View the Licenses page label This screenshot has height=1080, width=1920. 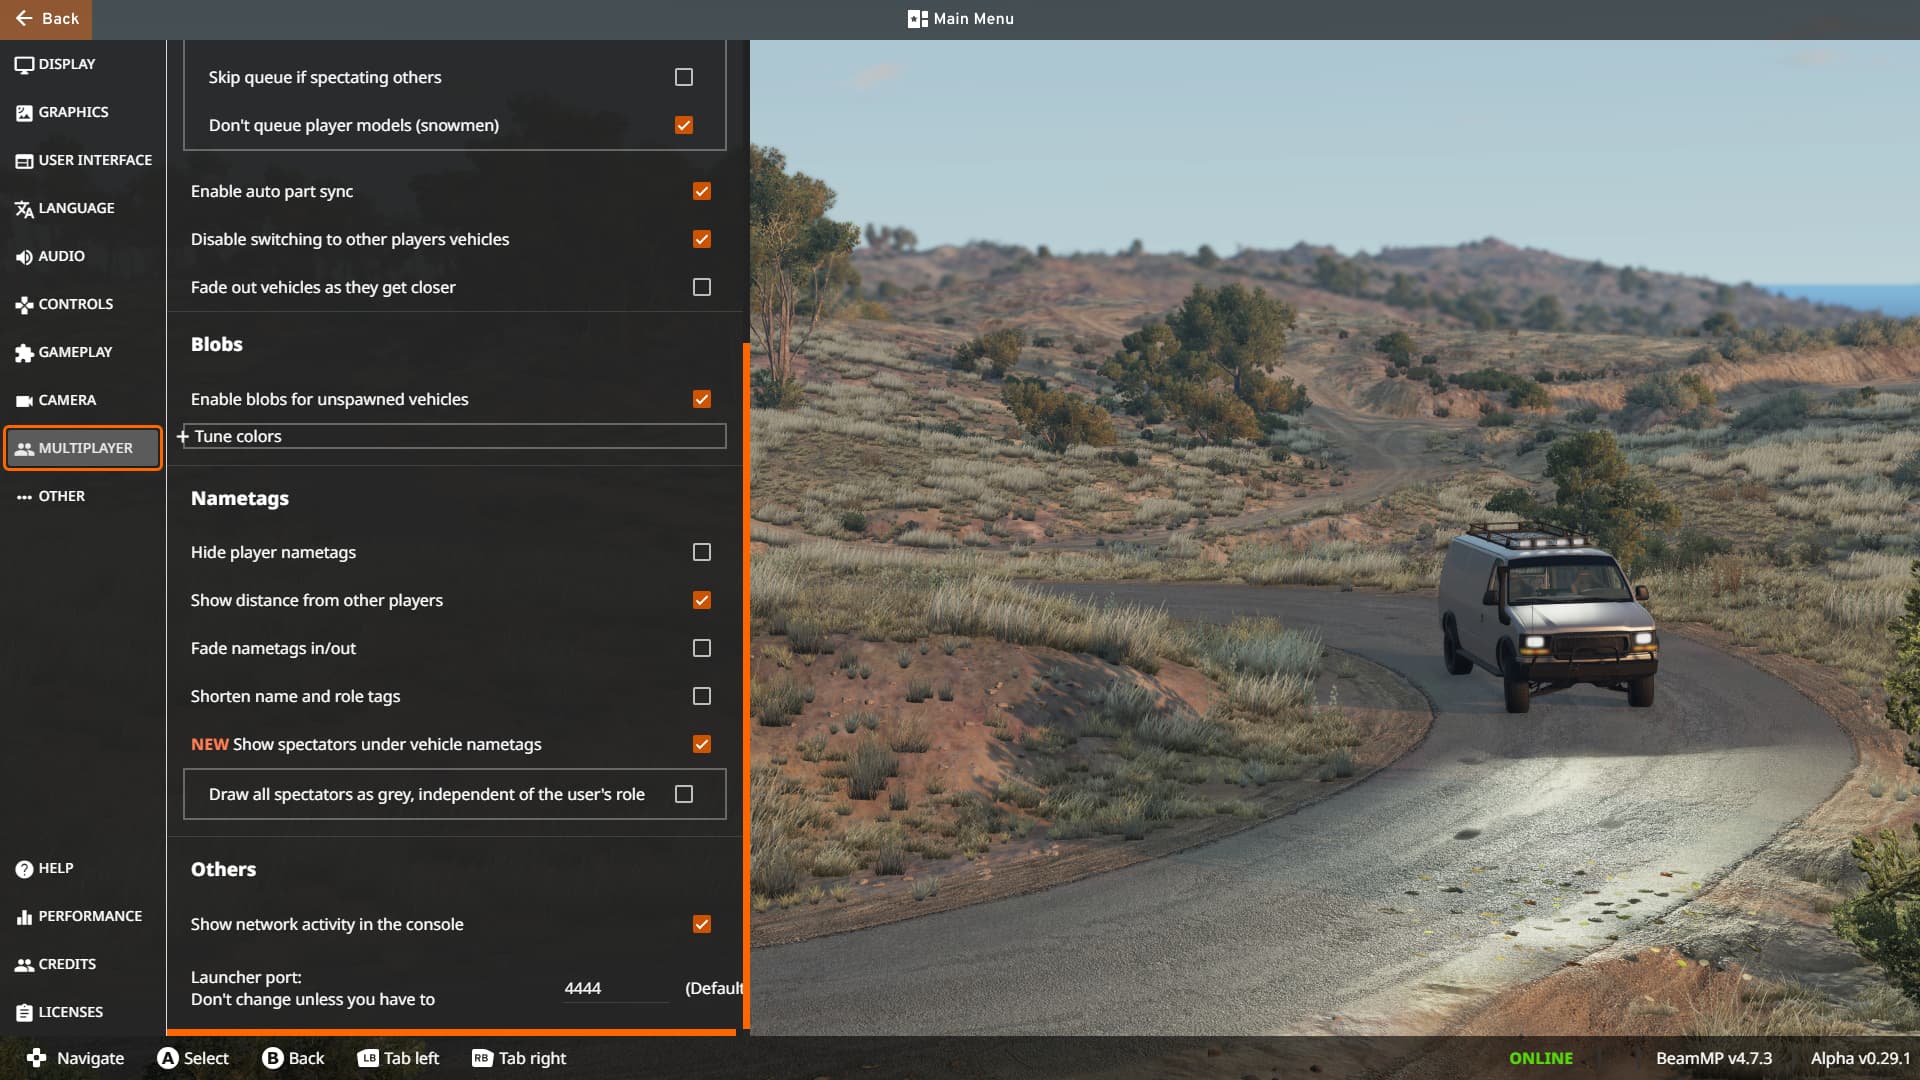[70, 1012]
